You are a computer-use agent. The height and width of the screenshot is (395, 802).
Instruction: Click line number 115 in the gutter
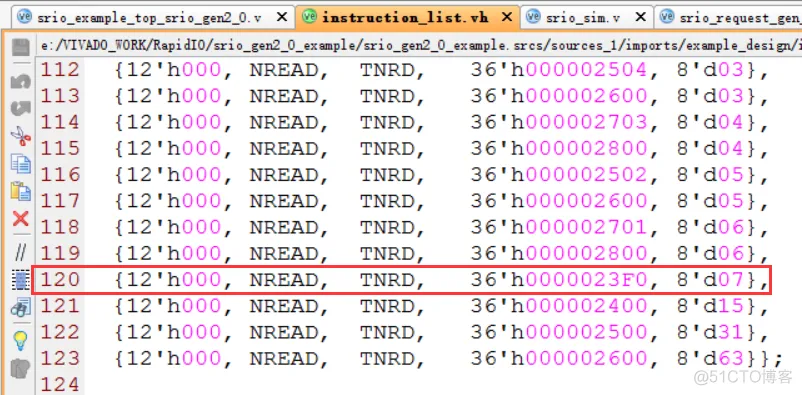(x=59, y=149)
